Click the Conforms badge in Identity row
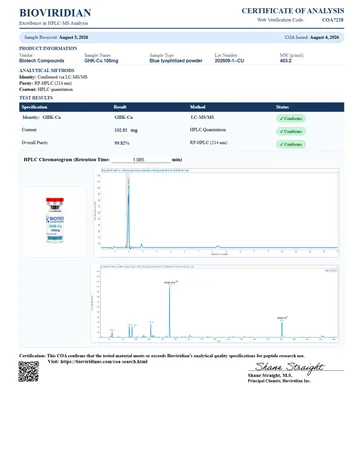The height and width of the screenshot is (466, 360). coord(291,118)
